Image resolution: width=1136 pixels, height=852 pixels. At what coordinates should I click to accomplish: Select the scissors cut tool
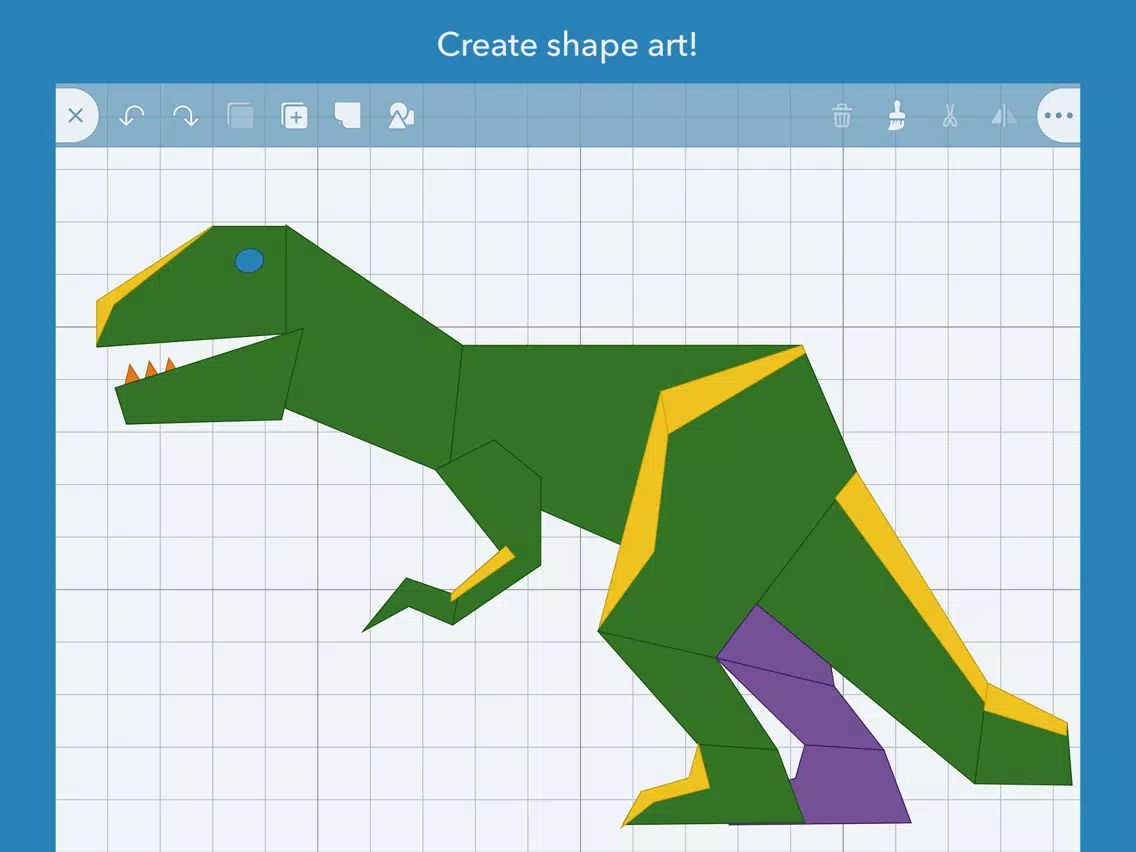pos(950,116)
